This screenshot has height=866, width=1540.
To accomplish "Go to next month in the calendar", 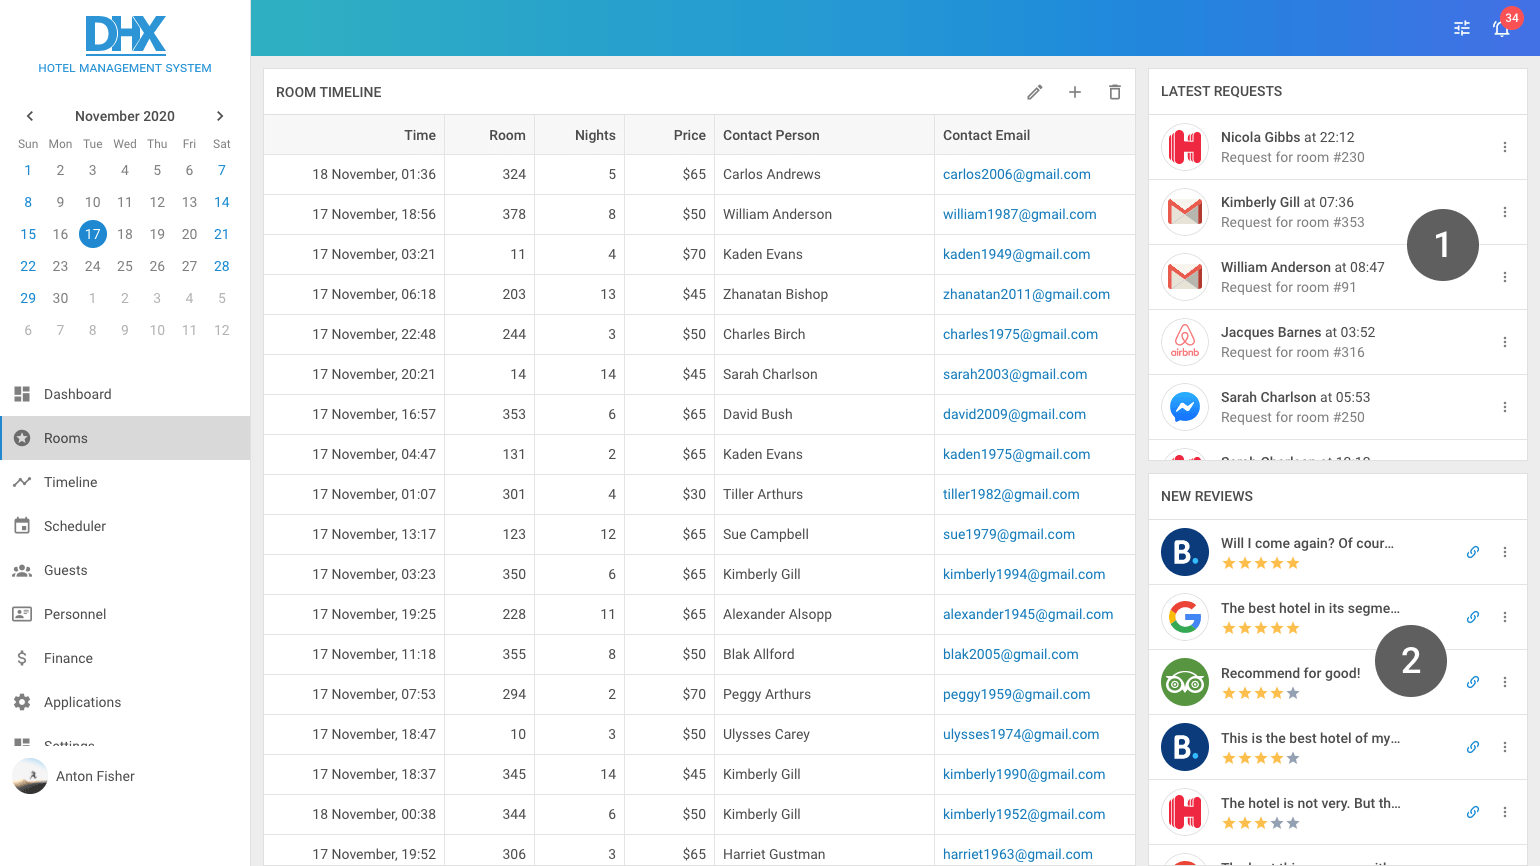I will [220, 115].
